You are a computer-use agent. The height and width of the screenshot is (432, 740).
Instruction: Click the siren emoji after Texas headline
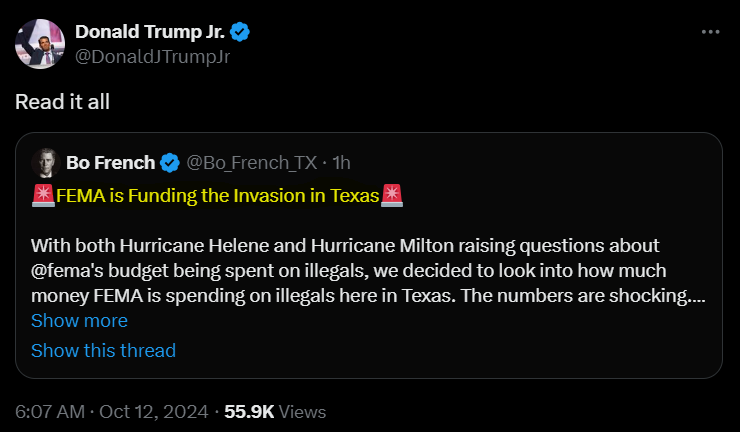coord(392,194)
